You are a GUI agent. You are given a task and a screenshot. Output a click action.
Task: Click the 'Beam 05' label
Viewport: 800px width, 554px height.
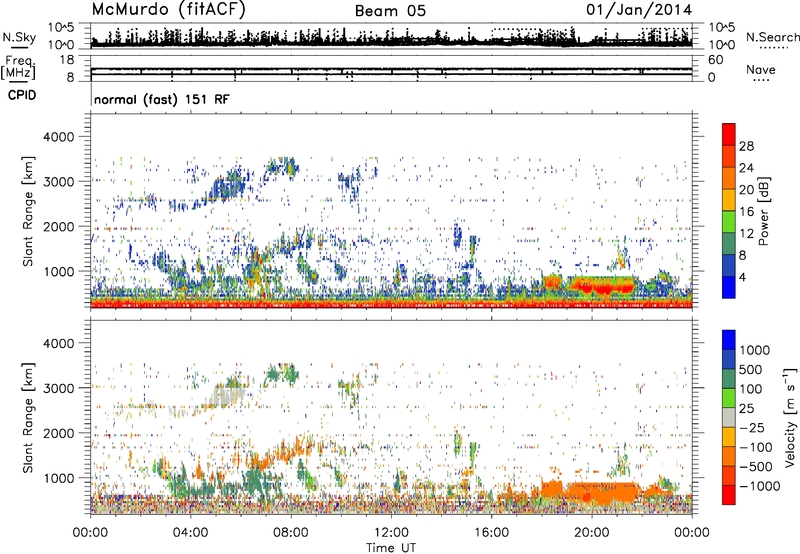pyautogui.click(x=390, y=11)
